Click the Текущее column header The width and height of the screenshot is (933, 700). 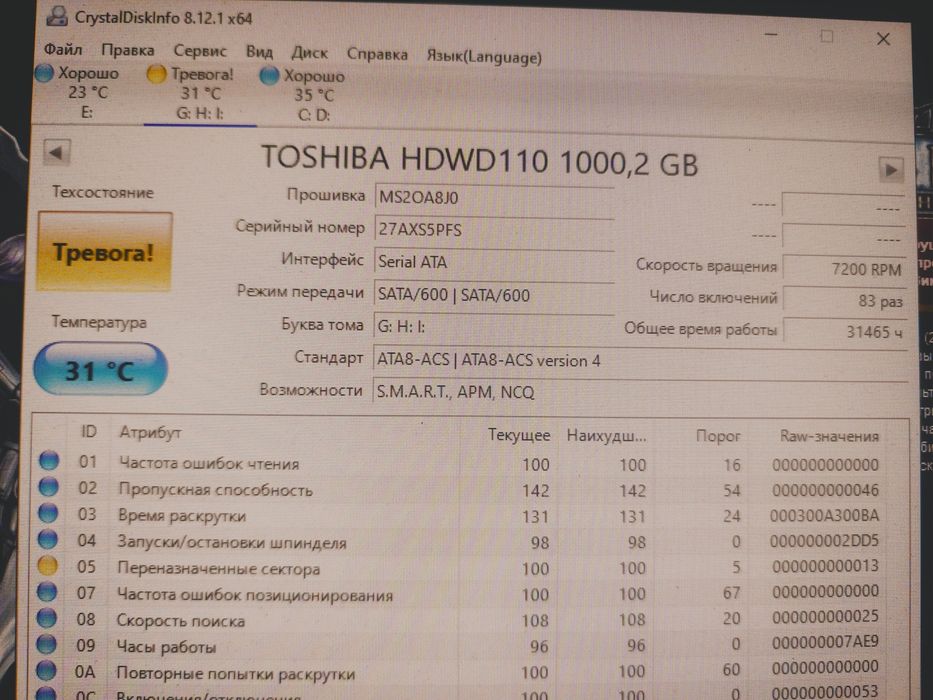point(519,435)
